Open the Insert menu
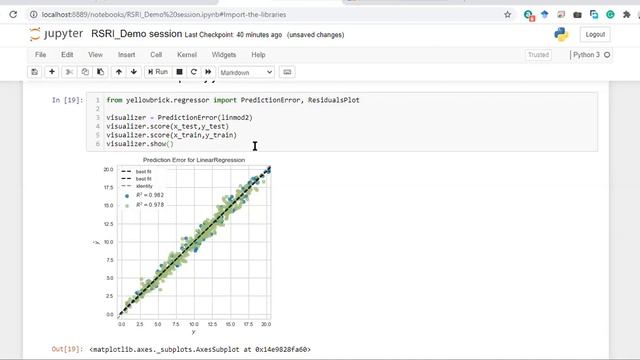This screenshot has height=360, width=640. pyautogui.click(x=127, y=55)
